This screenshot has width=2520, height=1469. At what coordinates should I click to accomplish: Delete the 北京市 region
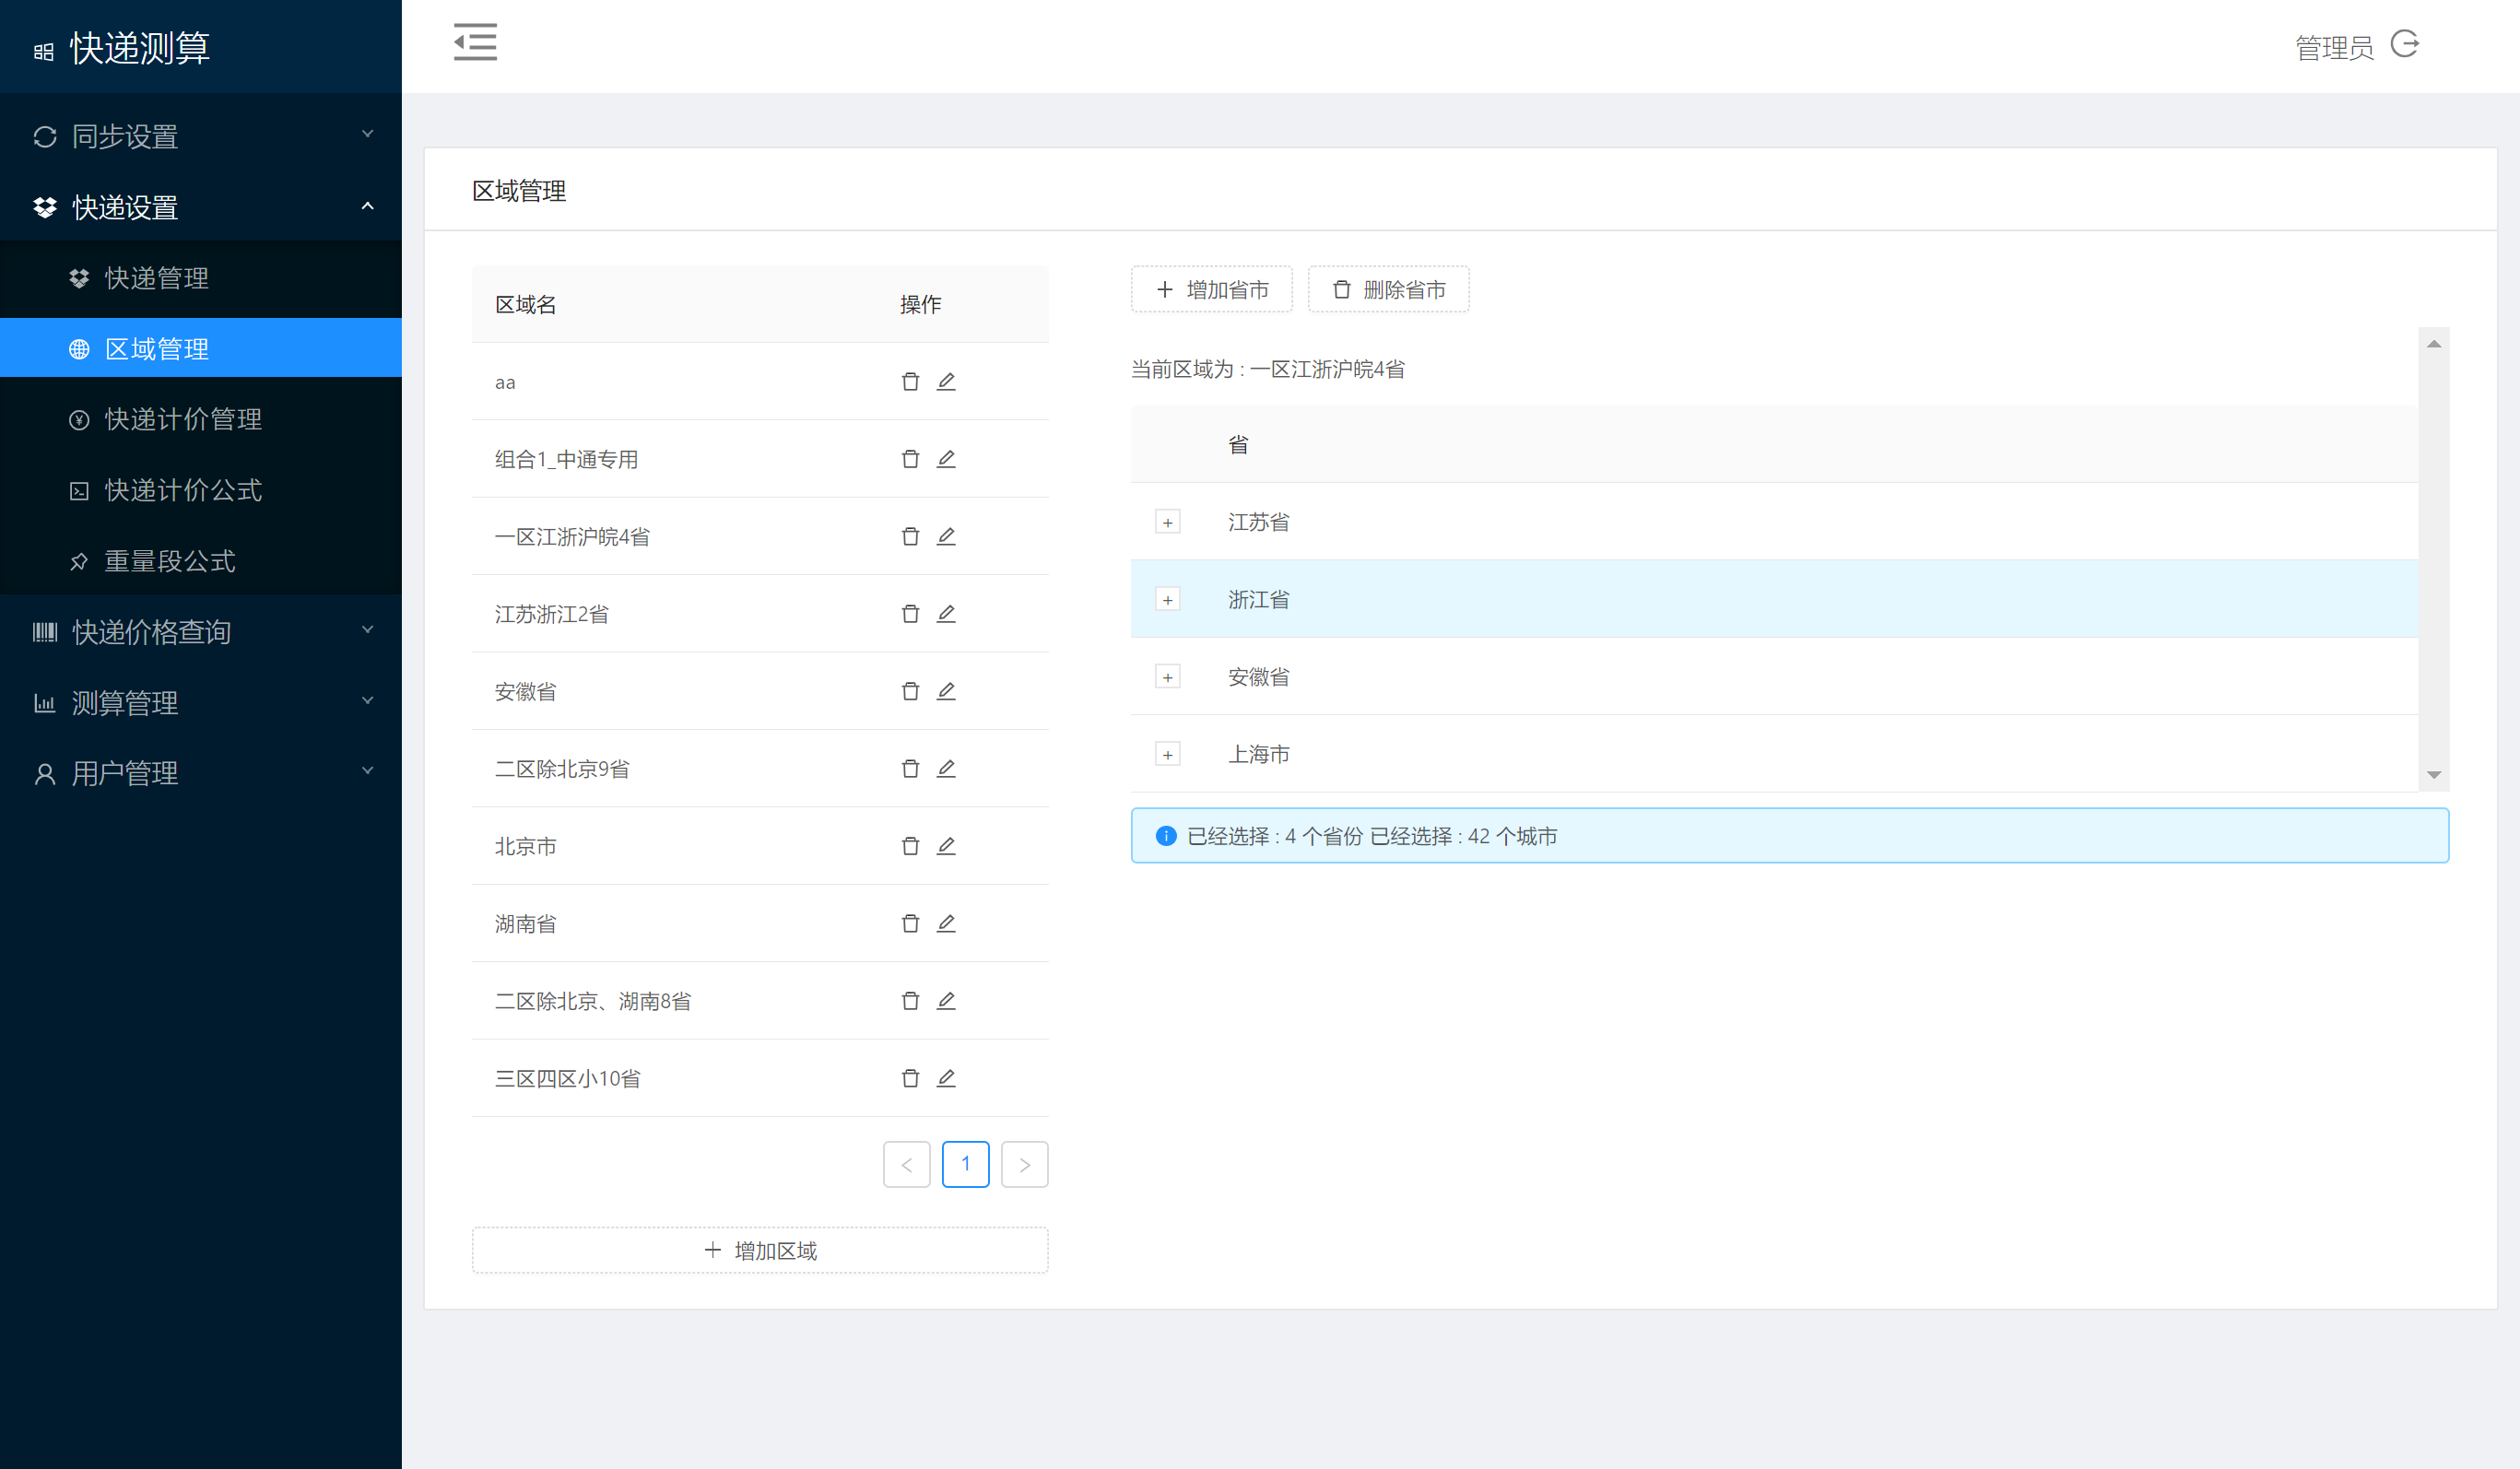pyautogui.click(x=910, y=846)
